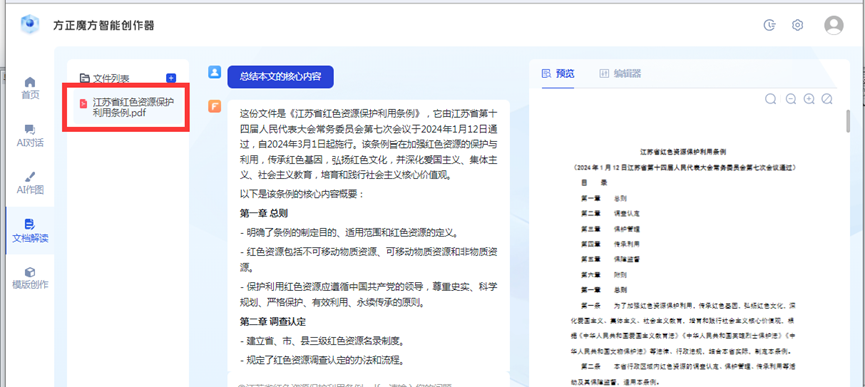This screenshot has width=865, height=387.
Task: Click the rightmost circular slash icon in preview toolbar
Action: 827,99
